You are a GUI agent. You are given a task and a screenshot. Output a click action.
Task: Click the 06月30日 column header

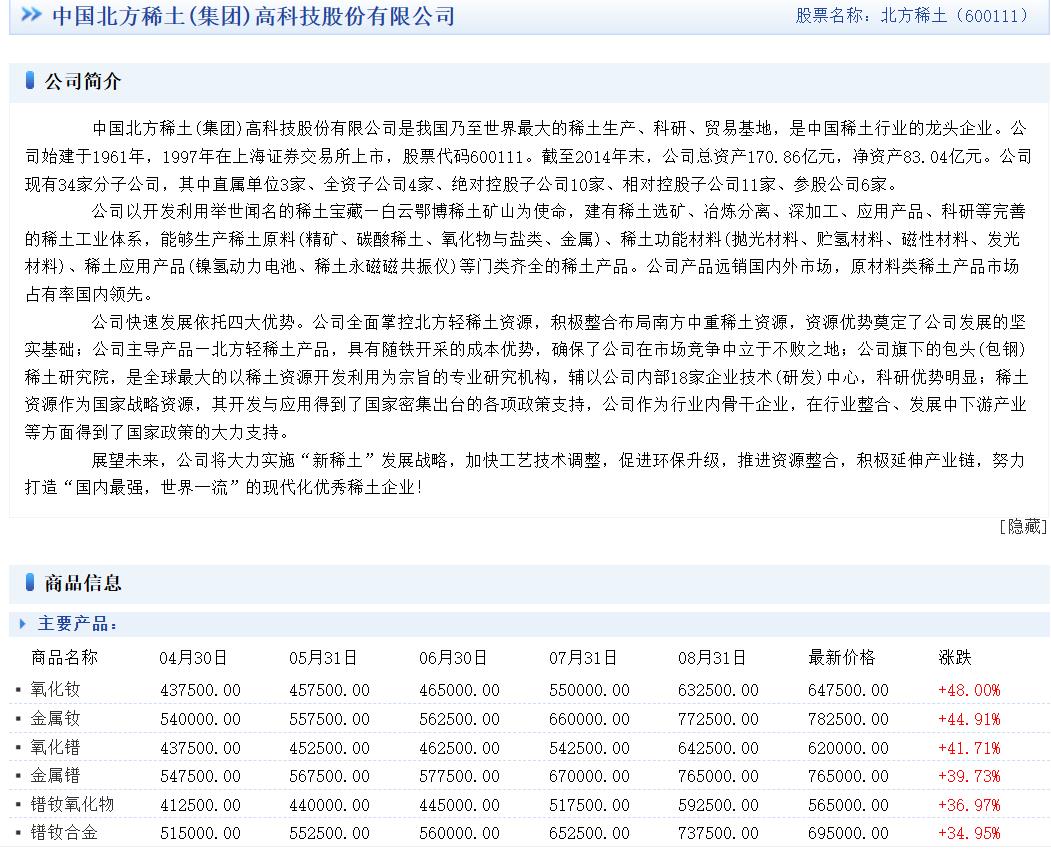click(x=453, y=658)
